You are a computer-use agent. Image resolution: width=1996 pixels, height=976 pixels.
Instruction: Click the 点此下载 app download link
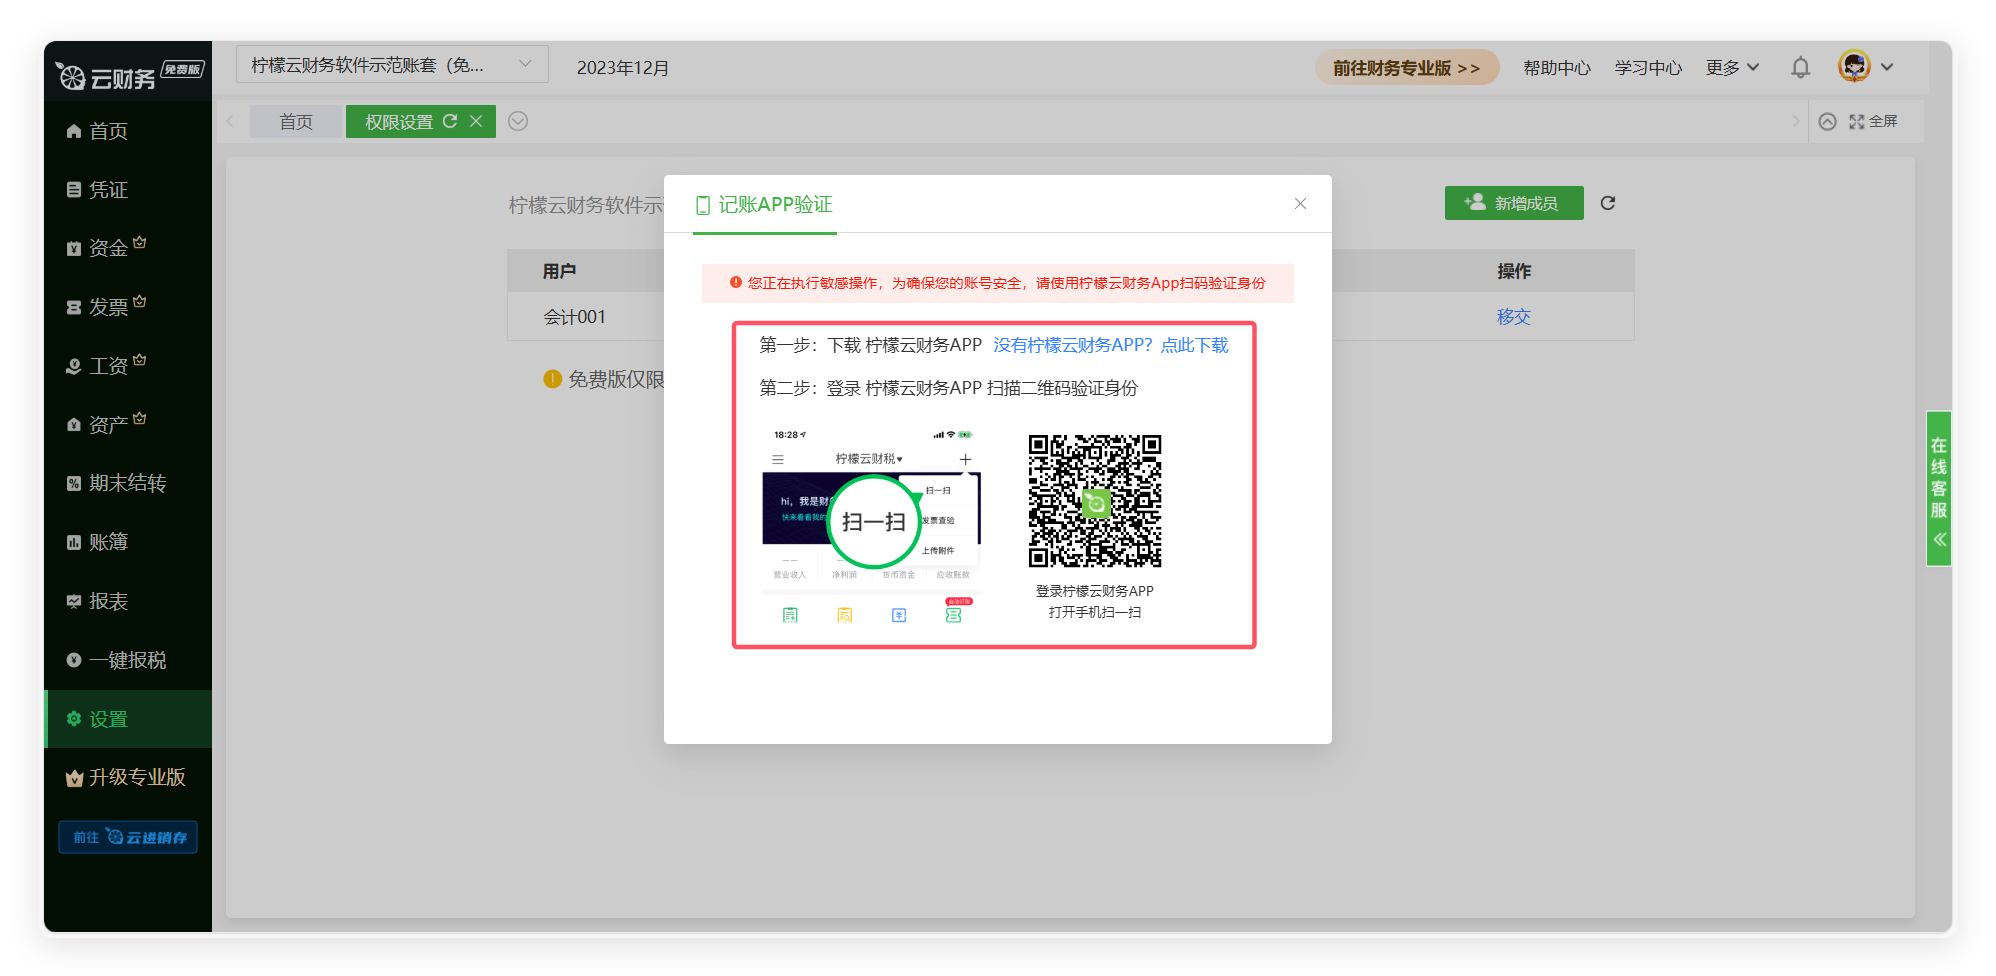(1194, 345)
